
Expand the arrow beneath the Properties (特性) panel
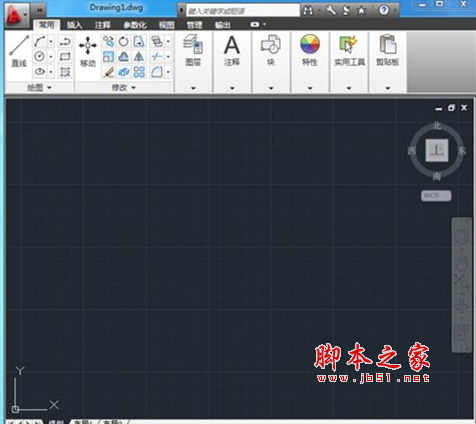click(x=310, y=88)
